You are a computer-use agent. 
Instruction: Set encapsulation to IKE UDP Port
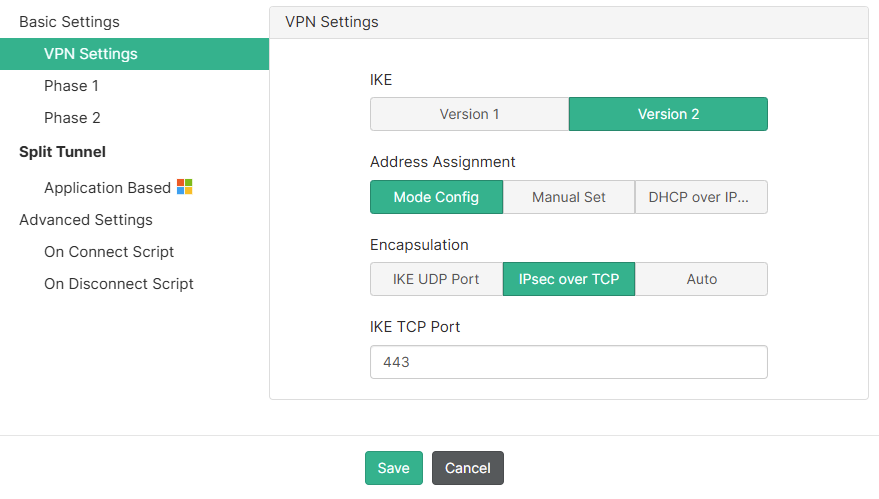click(x=436, y=279)
